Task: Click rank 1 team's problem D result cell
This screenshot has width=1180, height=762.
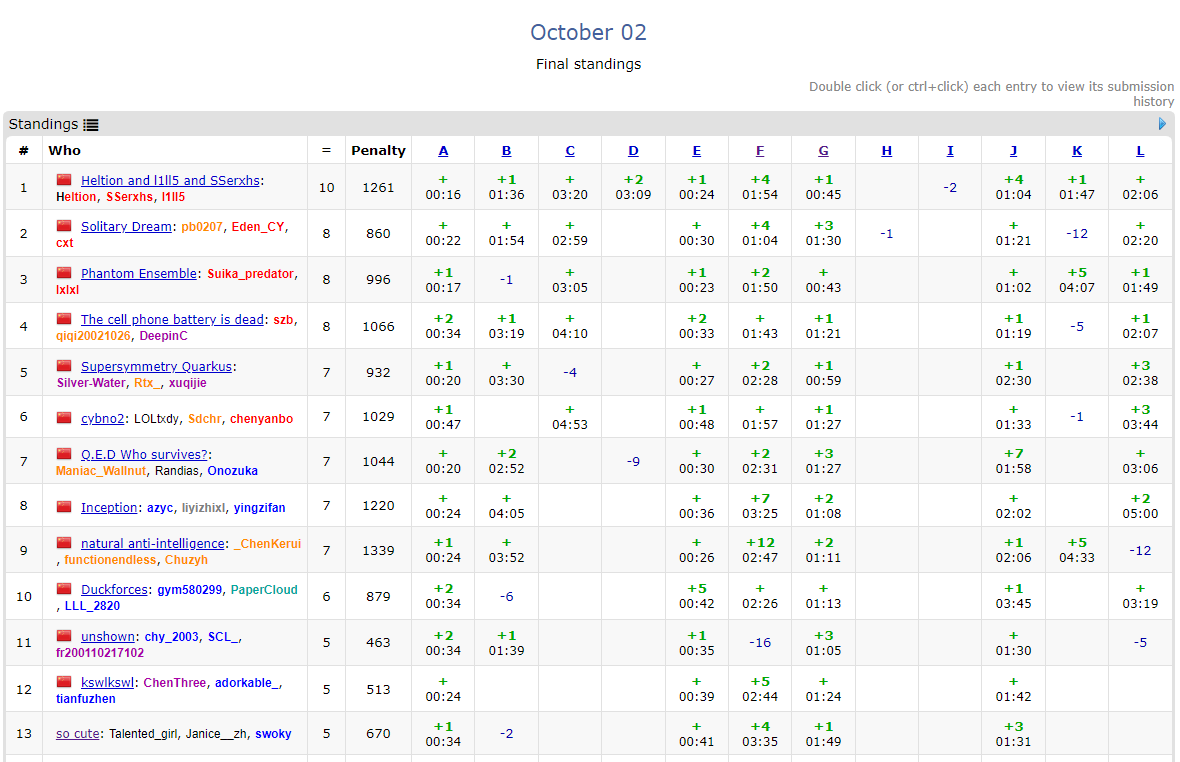Action: tap(633, 187)
